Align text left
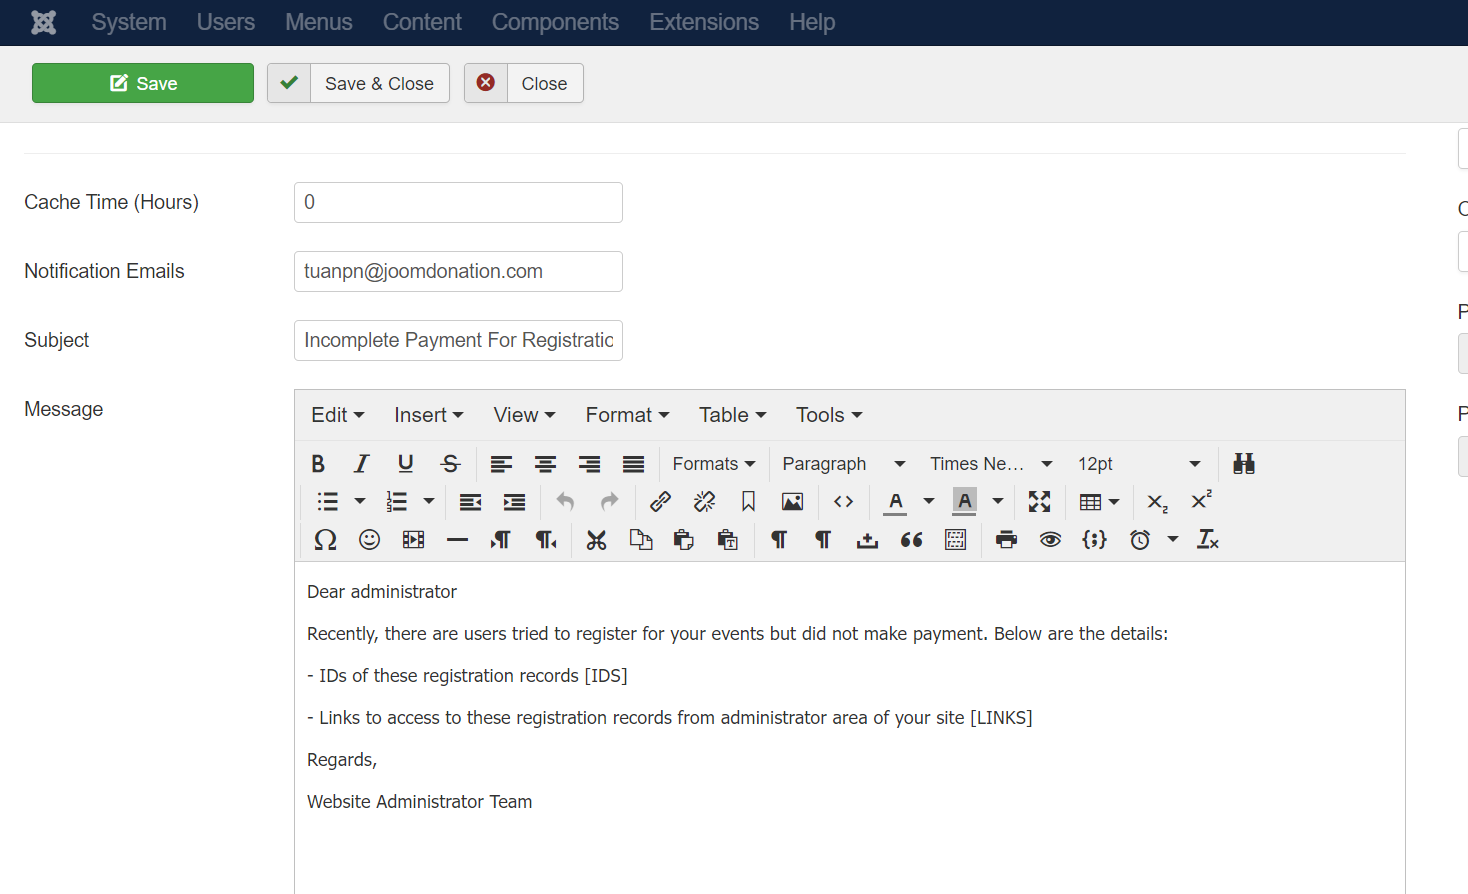This screenshot has height=894, width=1468. pyautogui.click(x=501, y=464)
